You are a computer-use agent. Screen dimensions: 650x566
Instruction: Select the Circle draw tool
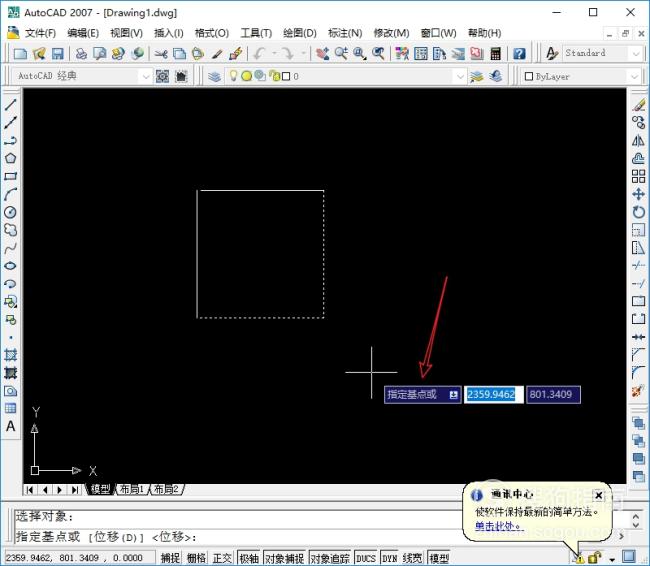pyautogui.click(x=10, y=212)
